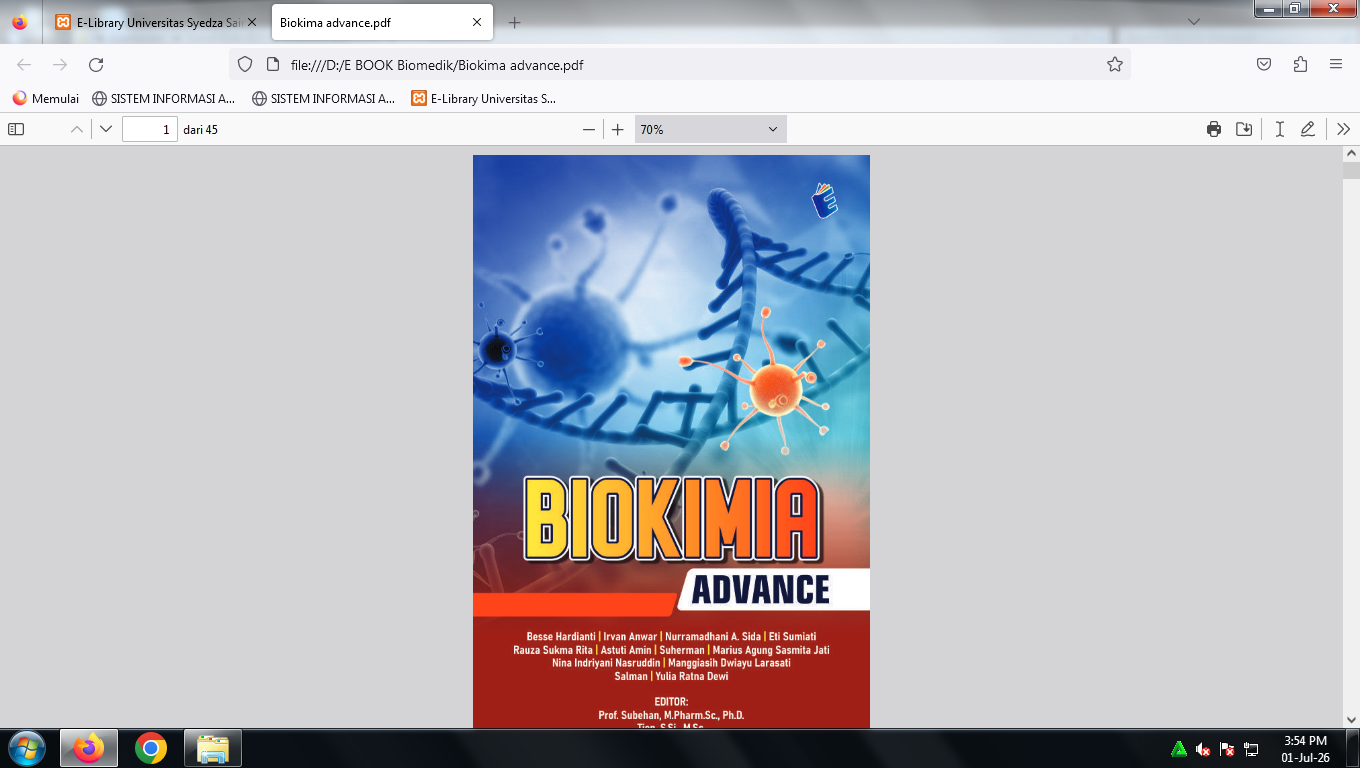
Task: Open first SISTEM INFORMASI A... bookmark
Action: 164,98
